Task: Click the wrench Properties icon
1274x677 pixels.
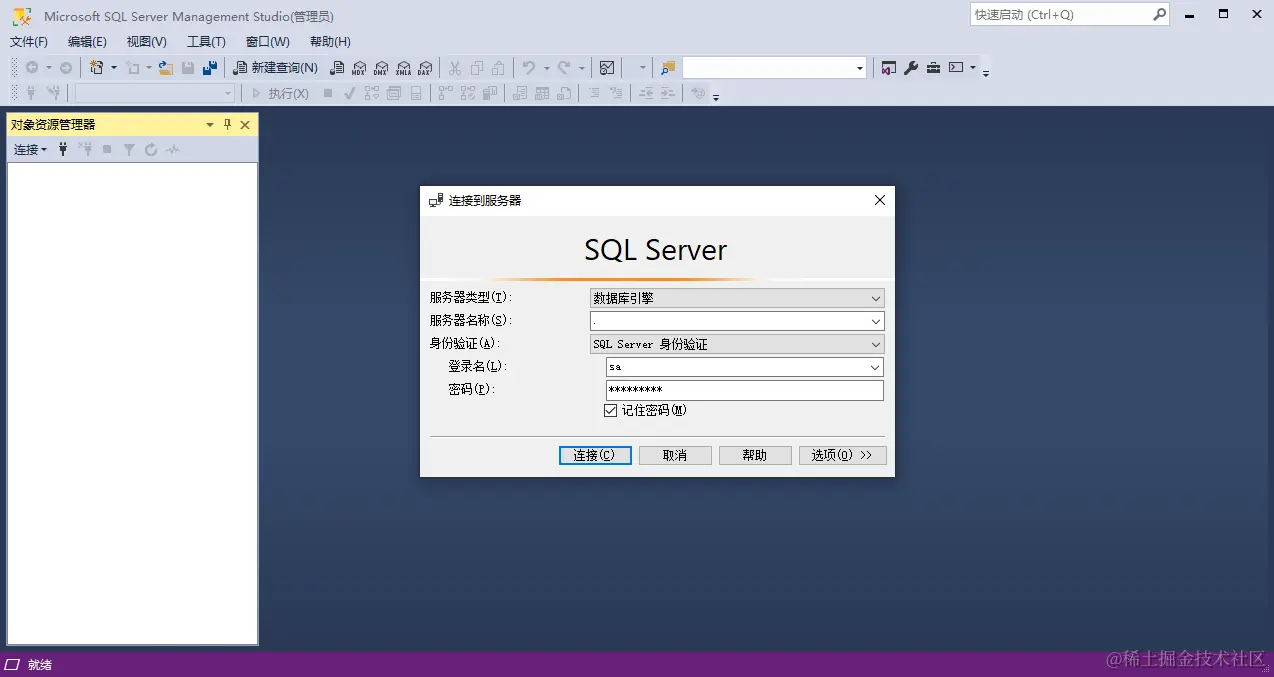Action: click(911, 68)
